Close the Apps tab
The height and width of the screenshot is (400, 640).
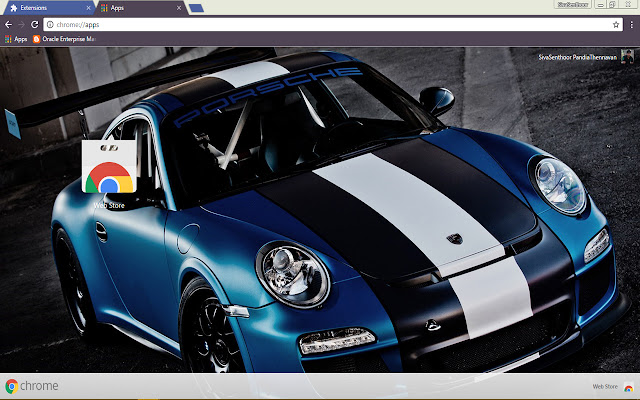pyautogui.click(x=179, y=8)
